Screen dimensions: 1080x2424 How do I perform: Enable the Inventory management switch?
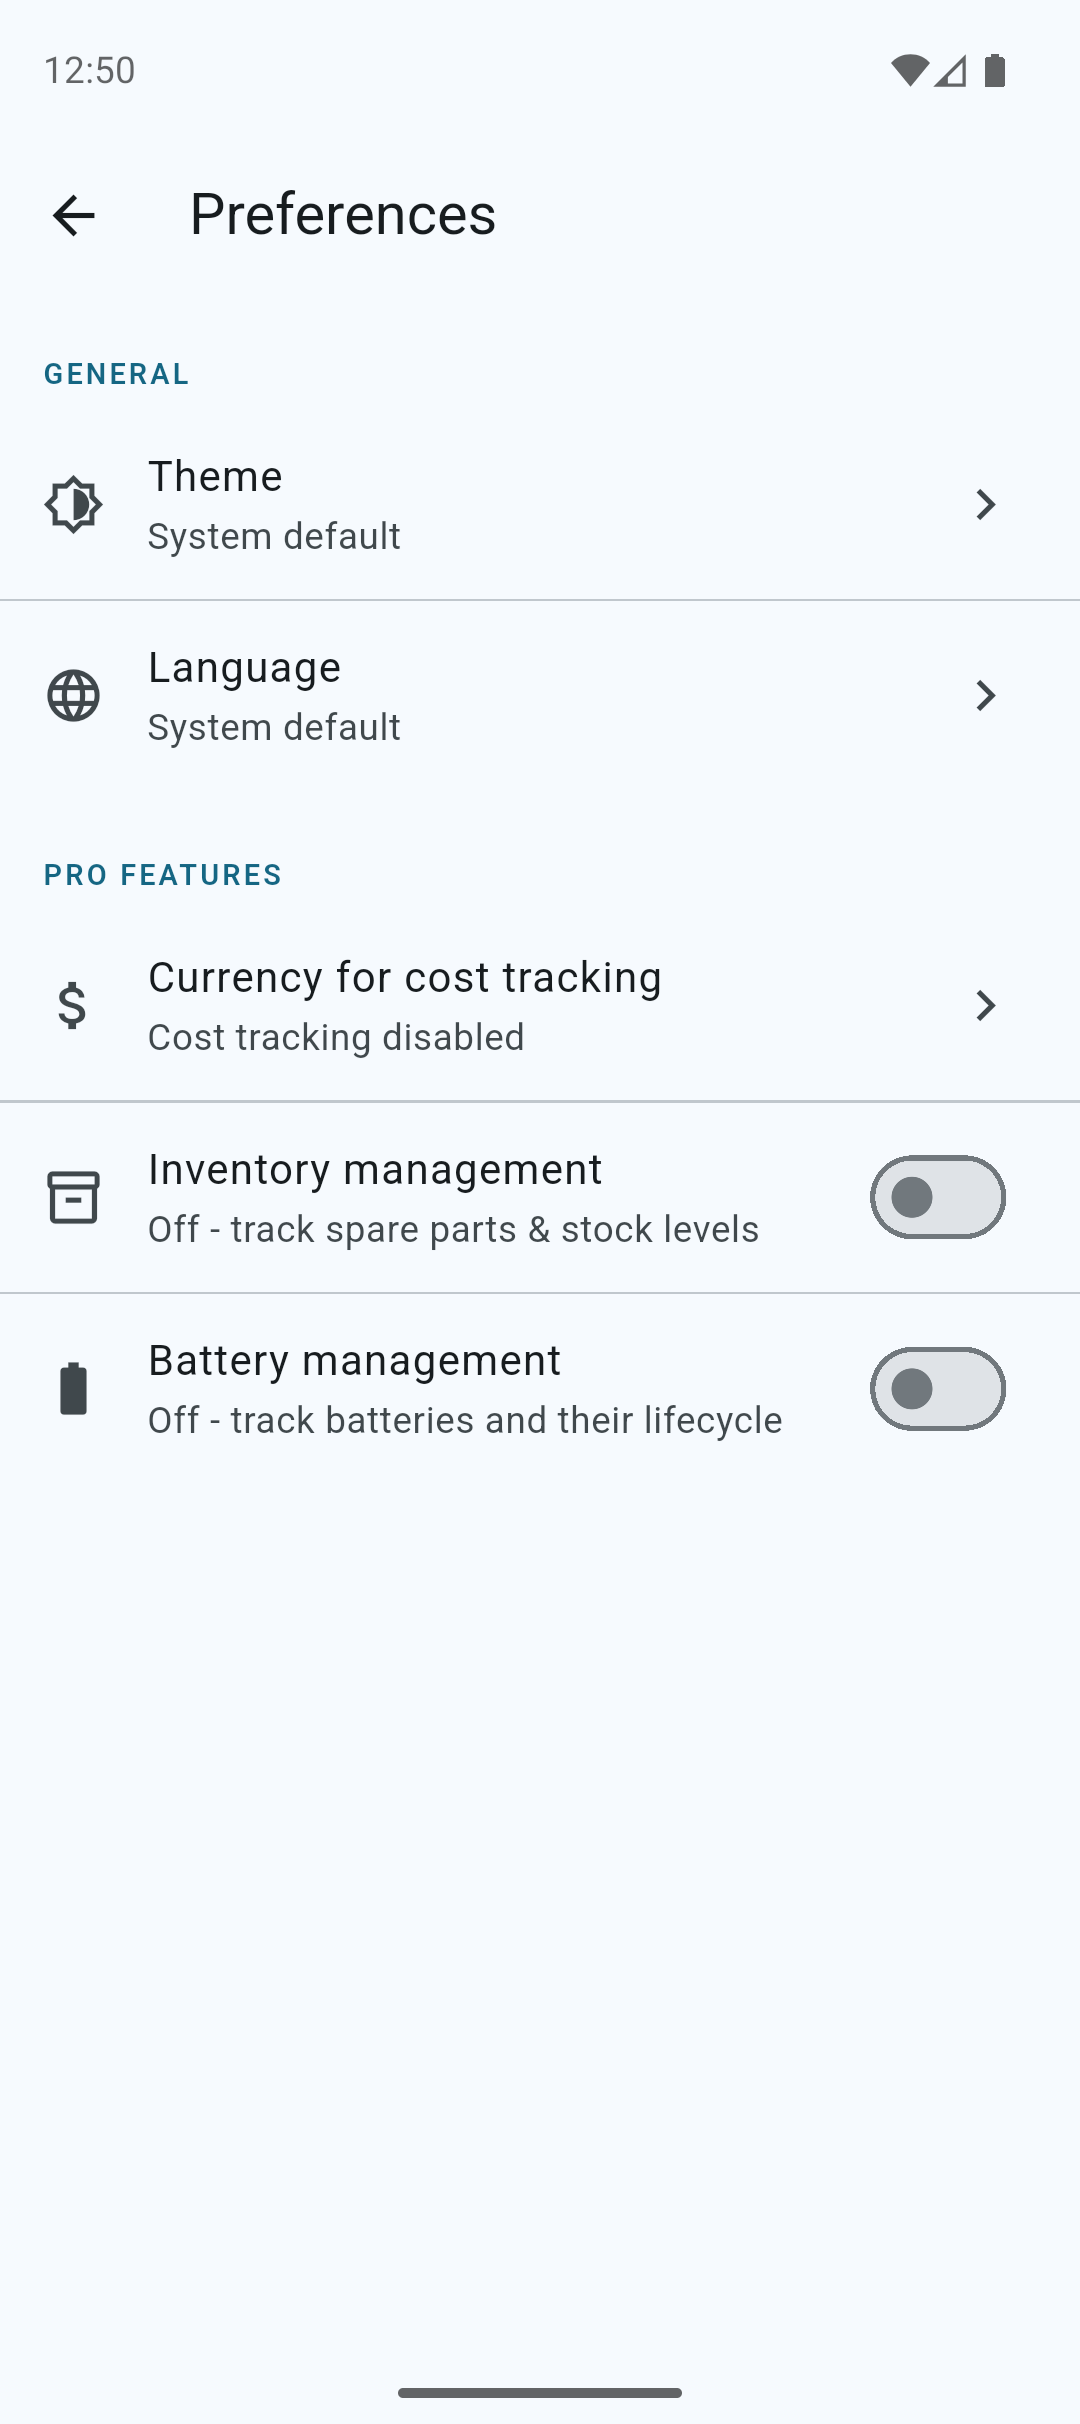pyautogui.click(x=937, y=1197)
